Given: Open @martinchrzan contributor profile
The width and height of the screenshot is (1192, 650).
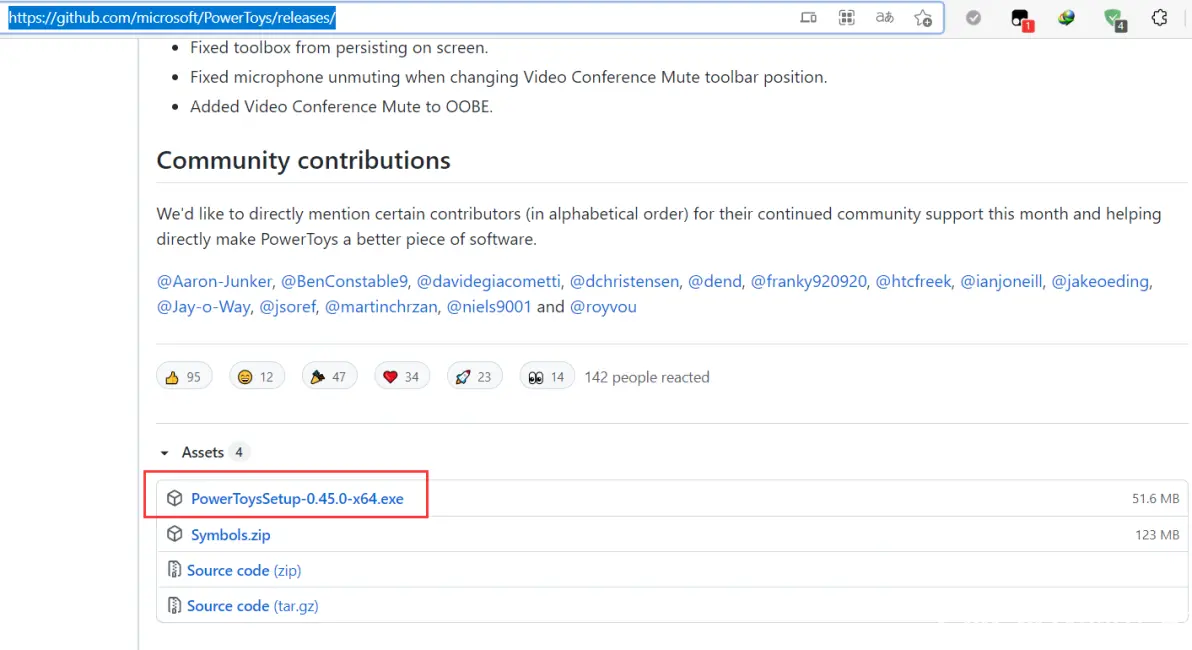Looking at the screenshot, I should click(x=381, y=306).
